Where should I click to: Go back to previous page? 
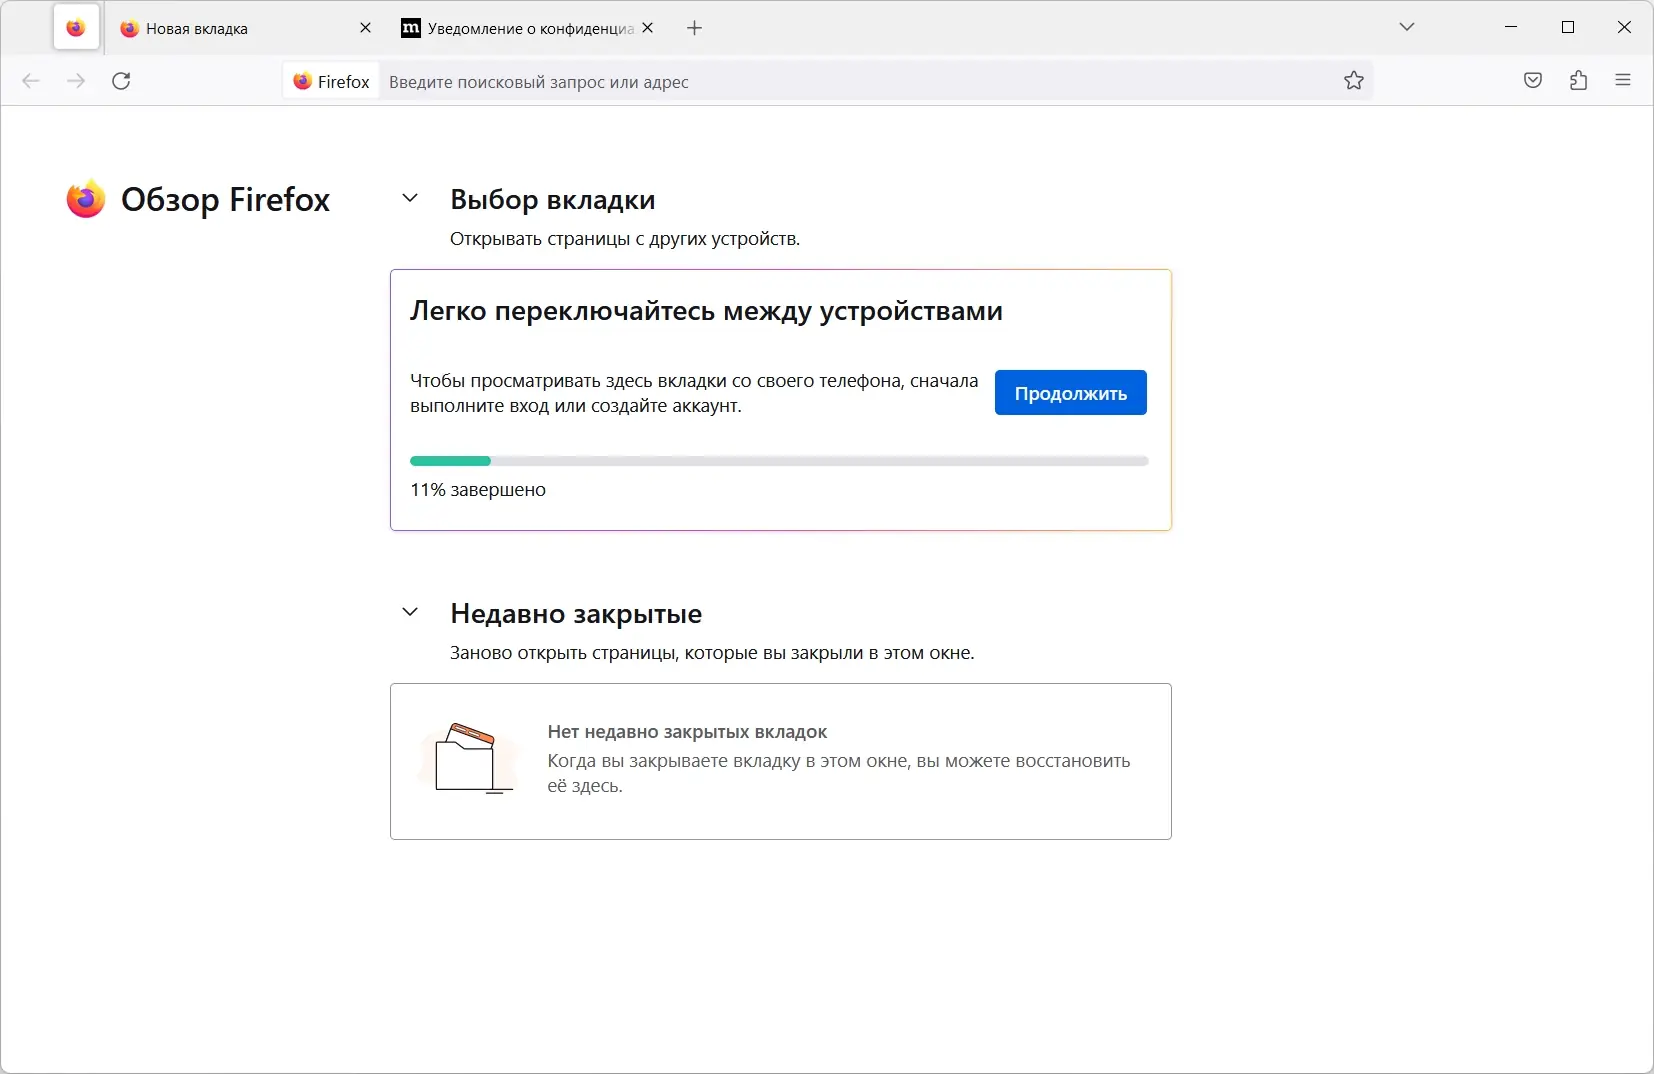pos(31,81)
